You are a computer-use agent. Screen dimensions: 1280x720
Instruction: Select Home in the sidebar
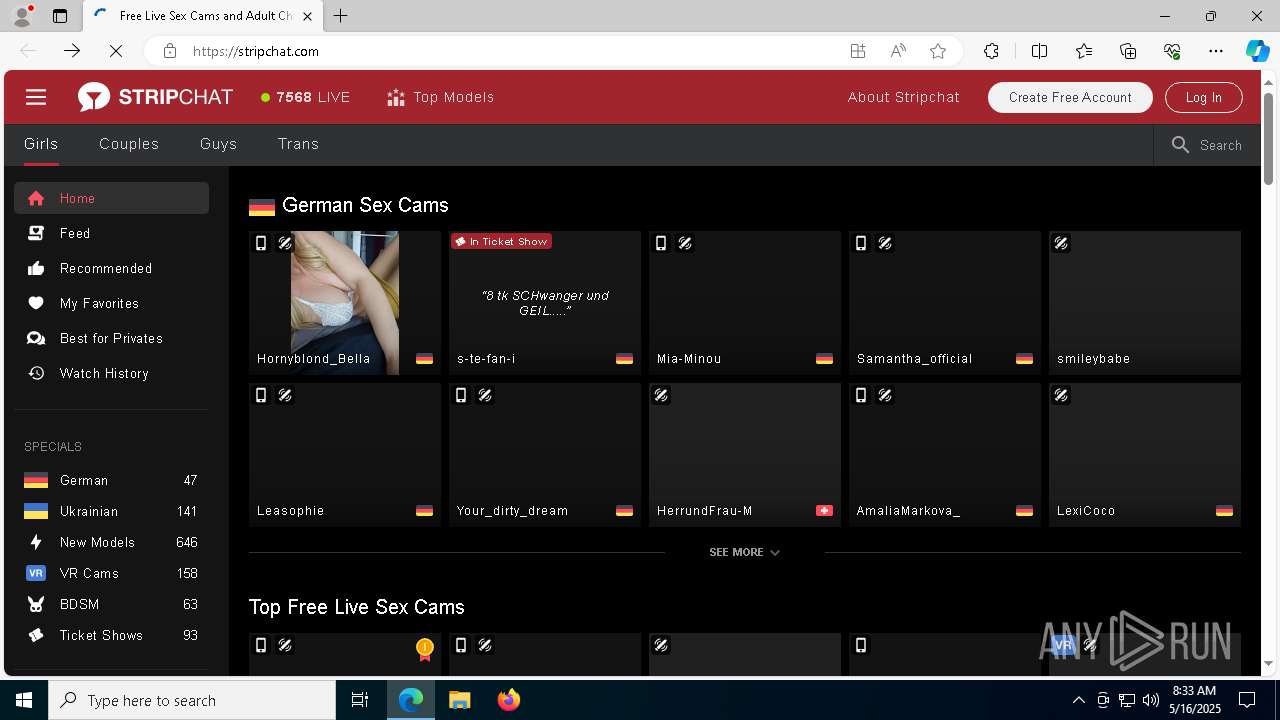pyautogui.click(x=111, y=198)
